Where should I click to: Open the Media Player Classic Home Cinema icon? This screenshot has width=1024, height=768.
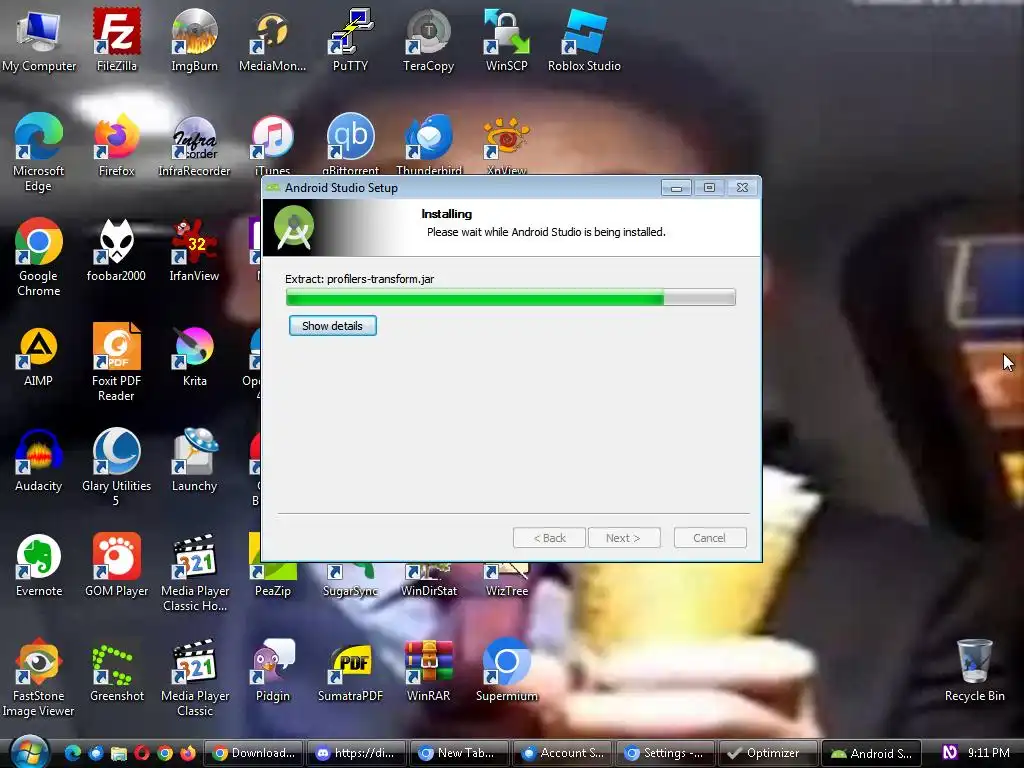(x=194, y=571)
